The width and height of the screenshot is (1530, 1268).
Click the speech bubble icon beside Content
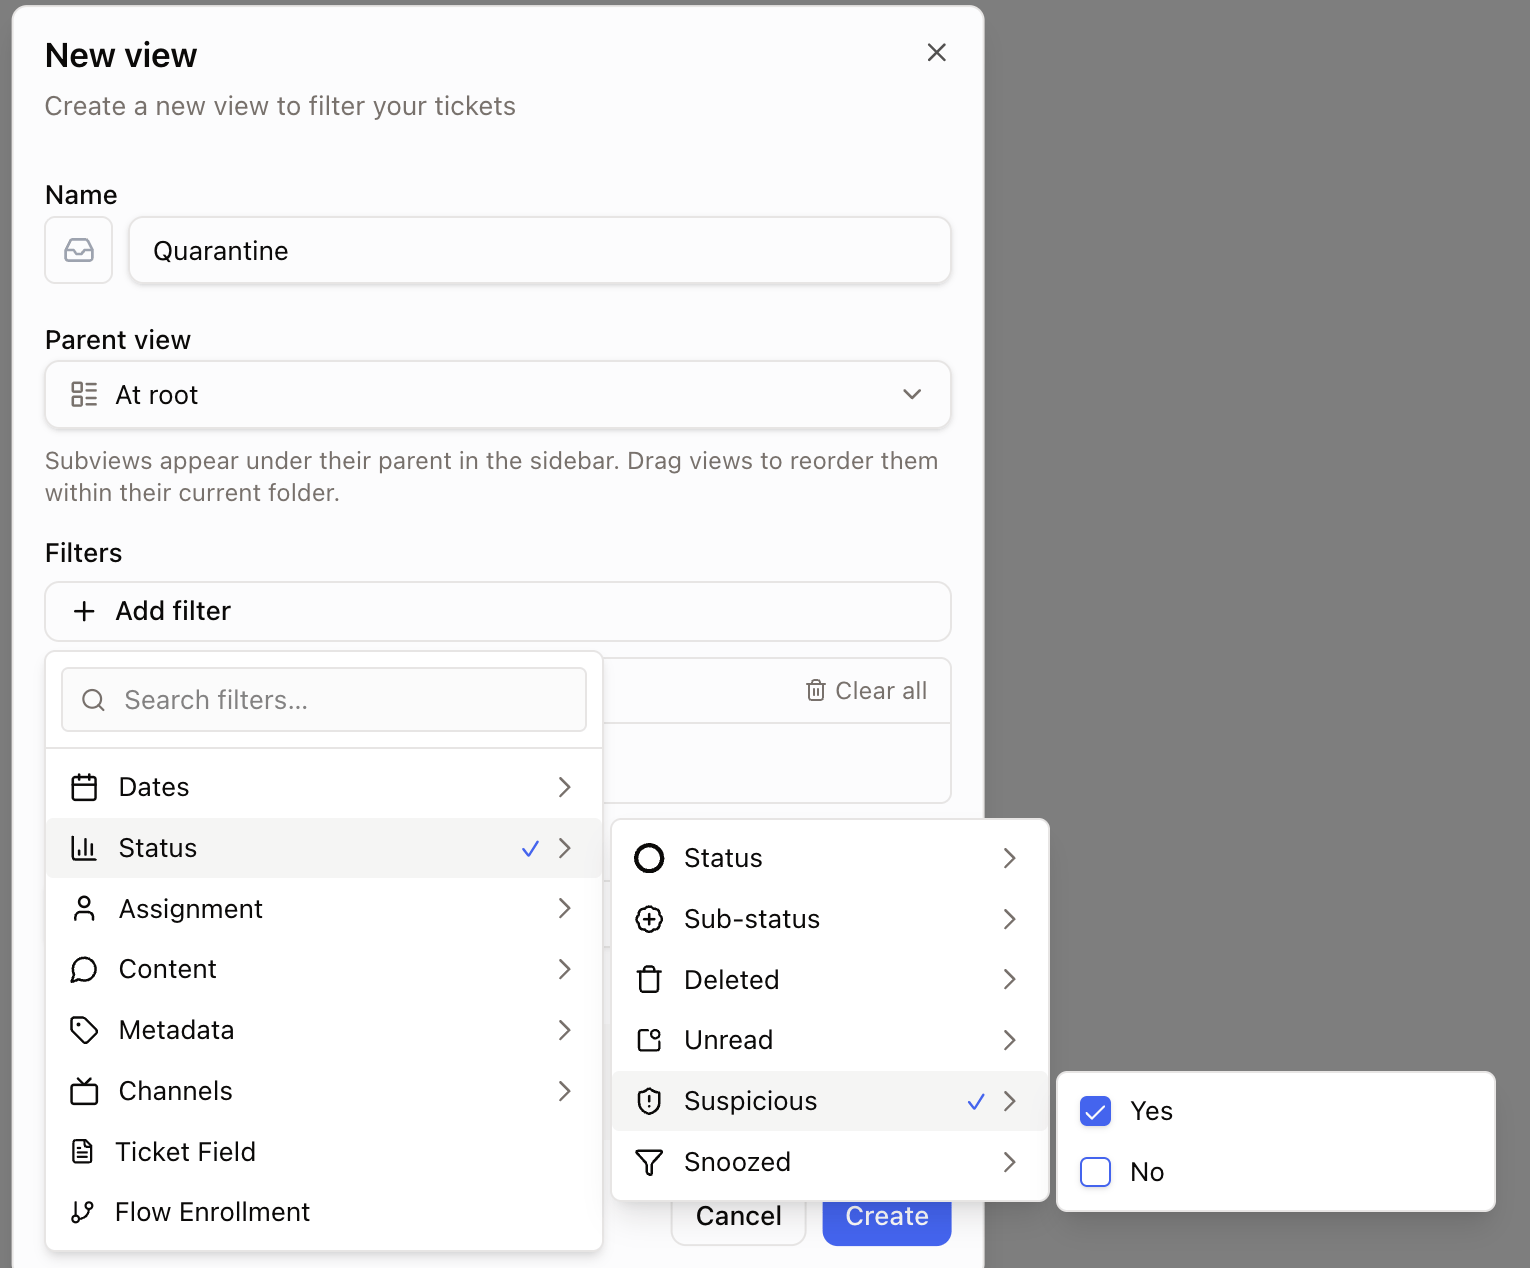[84, 969]
